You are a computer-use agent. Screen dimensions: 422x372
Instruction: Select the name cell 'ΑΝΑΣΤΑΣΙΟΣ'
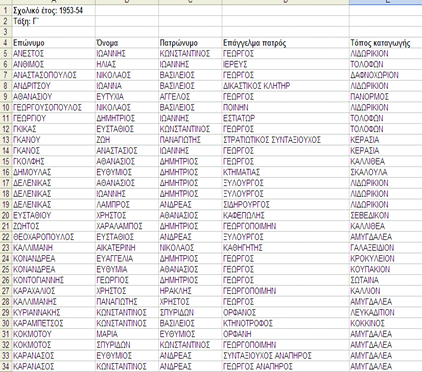pos(127,151)
